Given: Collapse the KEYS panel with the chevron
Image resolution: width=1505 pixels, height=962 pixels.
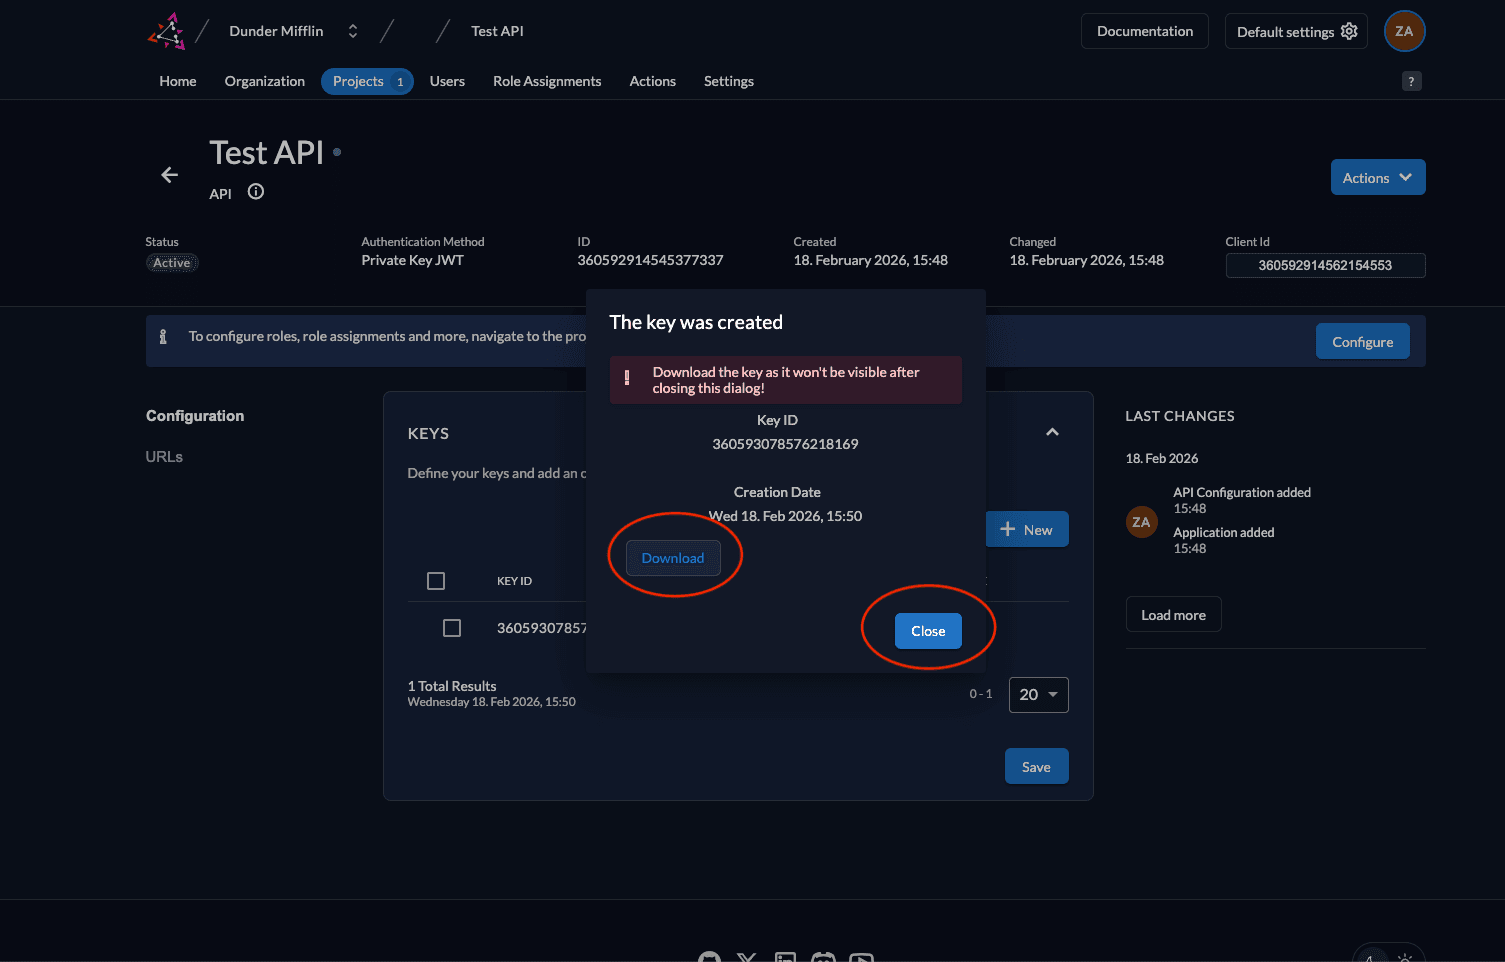Looking at the screenshot, I should pos(1052,432).
